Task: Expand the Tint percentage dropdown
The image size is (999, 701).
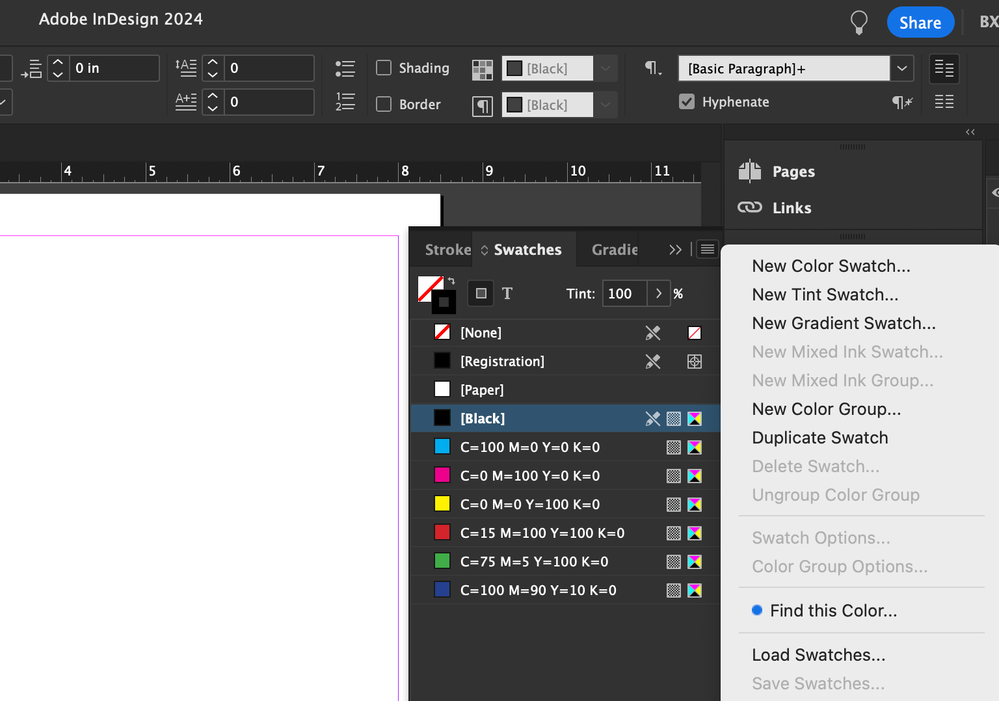Action: point(660,294)
